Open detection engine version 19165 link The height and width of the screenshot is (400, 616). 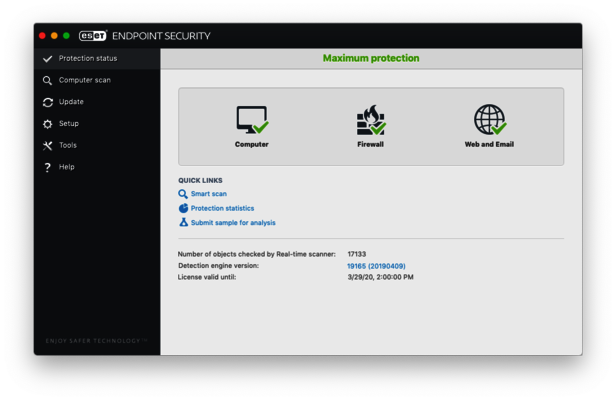coord(378,266)
